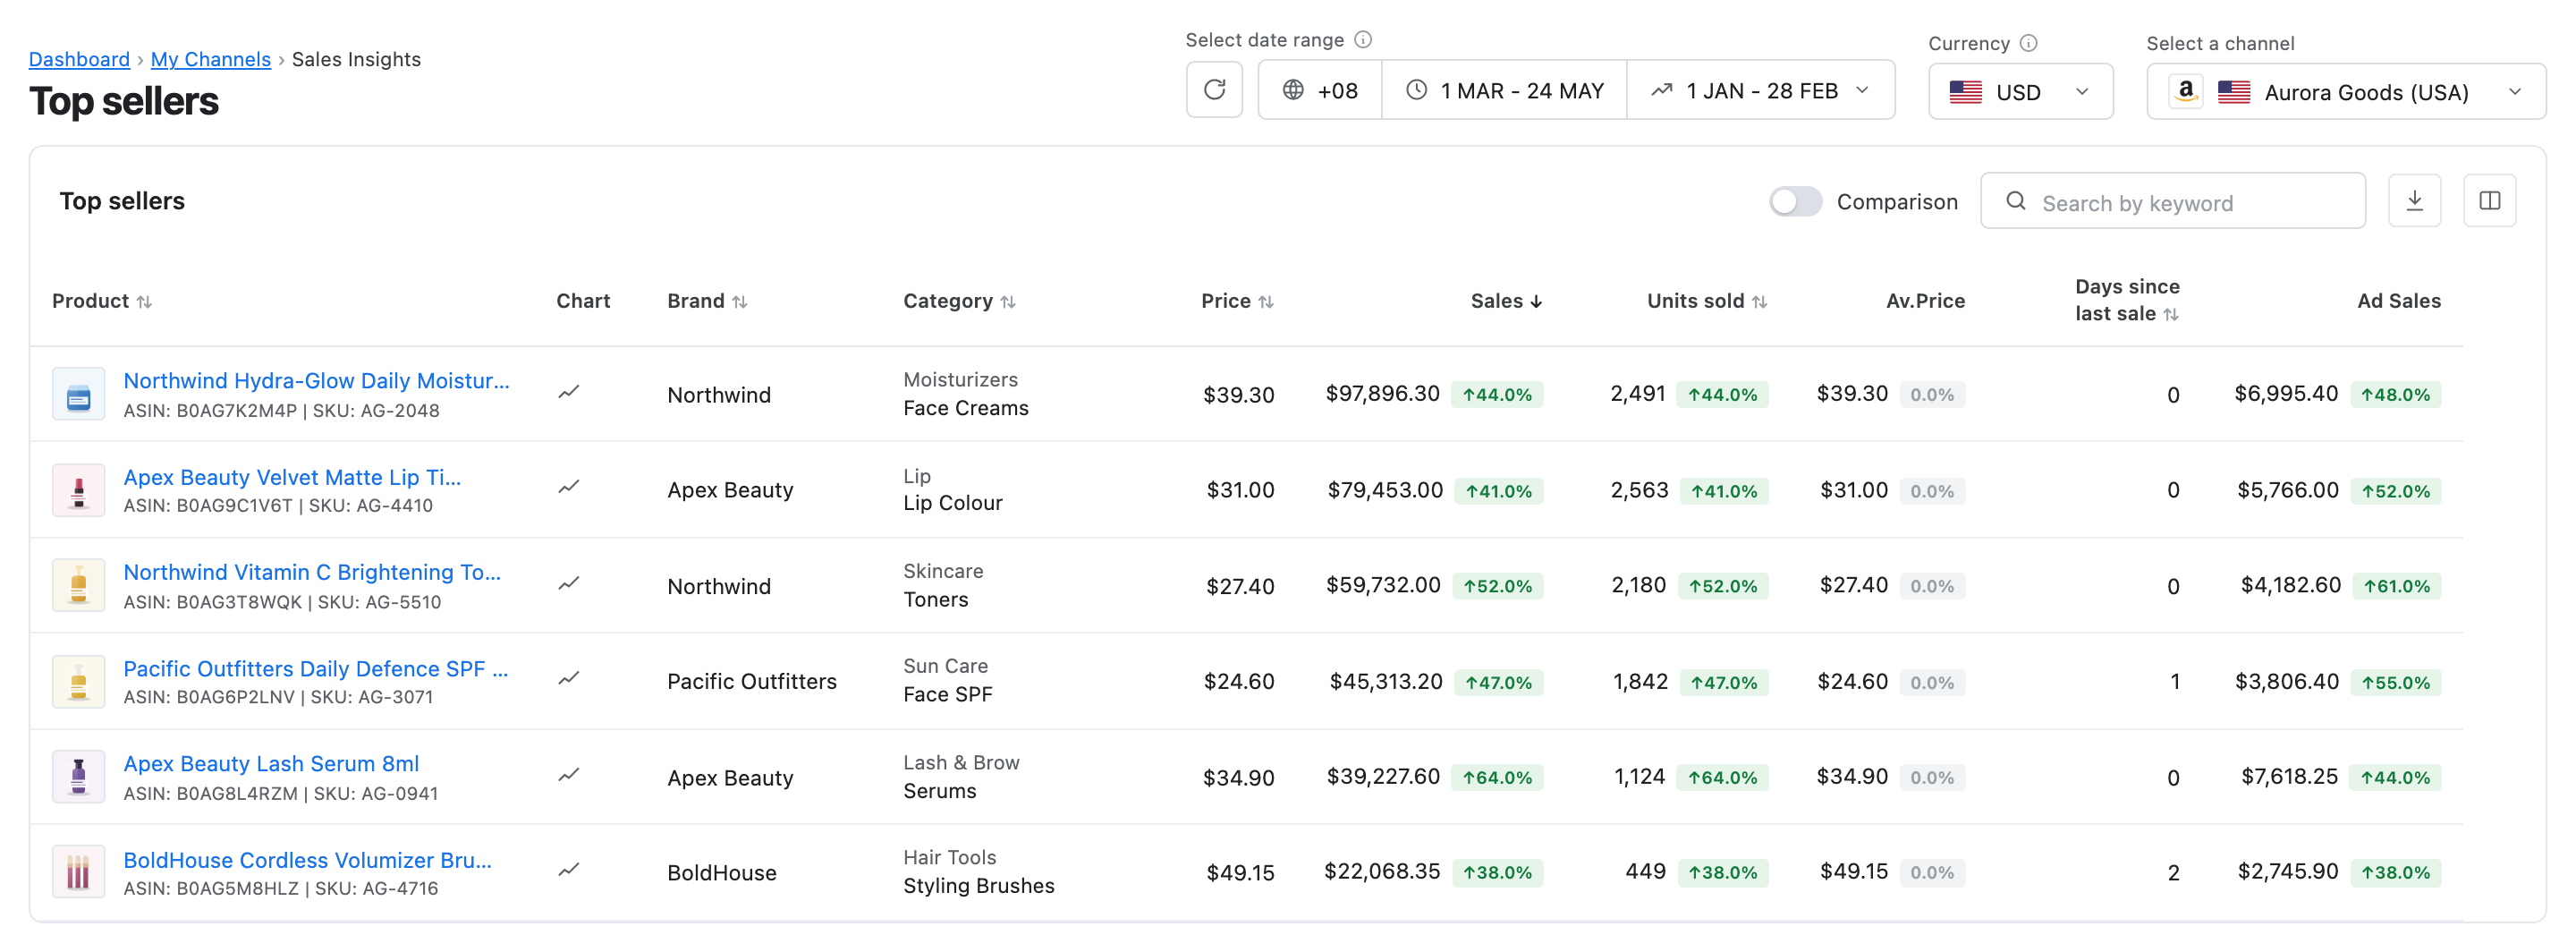Click the Search by keyword field
This screenshot has height=952, width=2576.
(x=2172, y=201)
